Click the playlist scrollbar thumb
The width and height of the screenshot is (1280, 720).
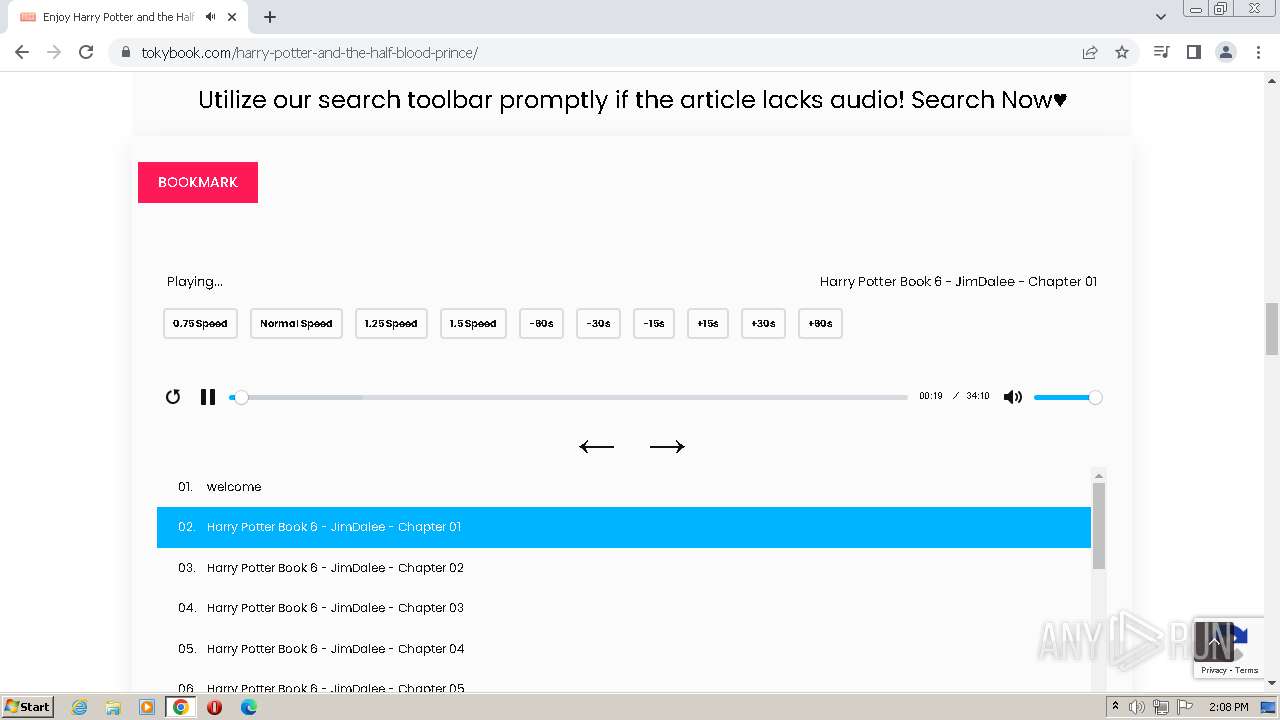[1099, 526]
